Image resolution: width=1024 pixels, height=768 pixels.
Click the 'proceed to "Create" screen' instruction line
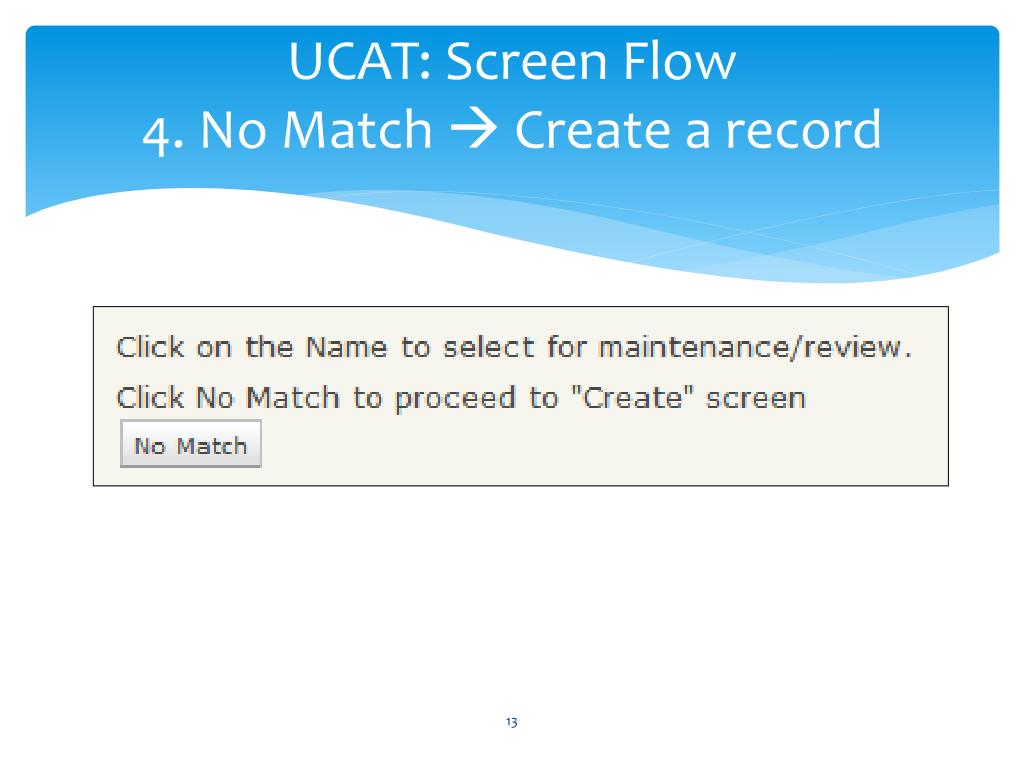point(461,398)
